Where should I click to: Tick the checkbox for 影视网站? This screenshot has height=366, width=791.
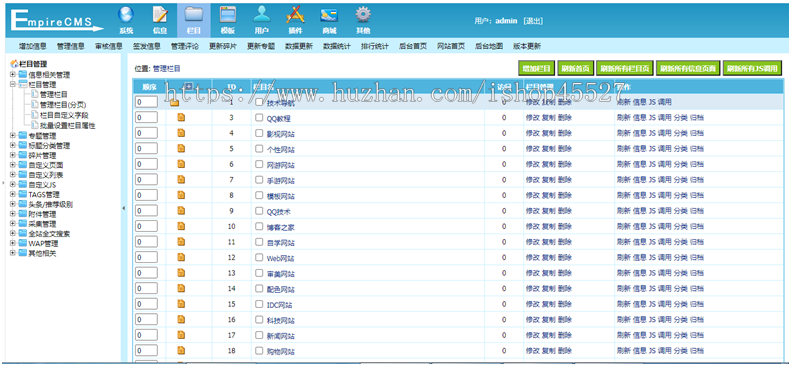pos(259,134)
